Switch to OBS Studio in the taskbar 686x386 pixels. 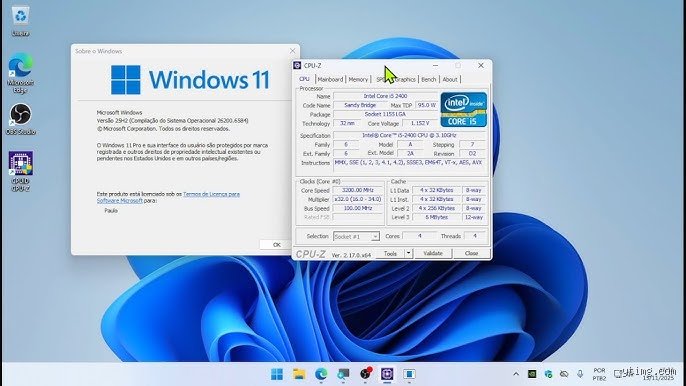[365, 373]
